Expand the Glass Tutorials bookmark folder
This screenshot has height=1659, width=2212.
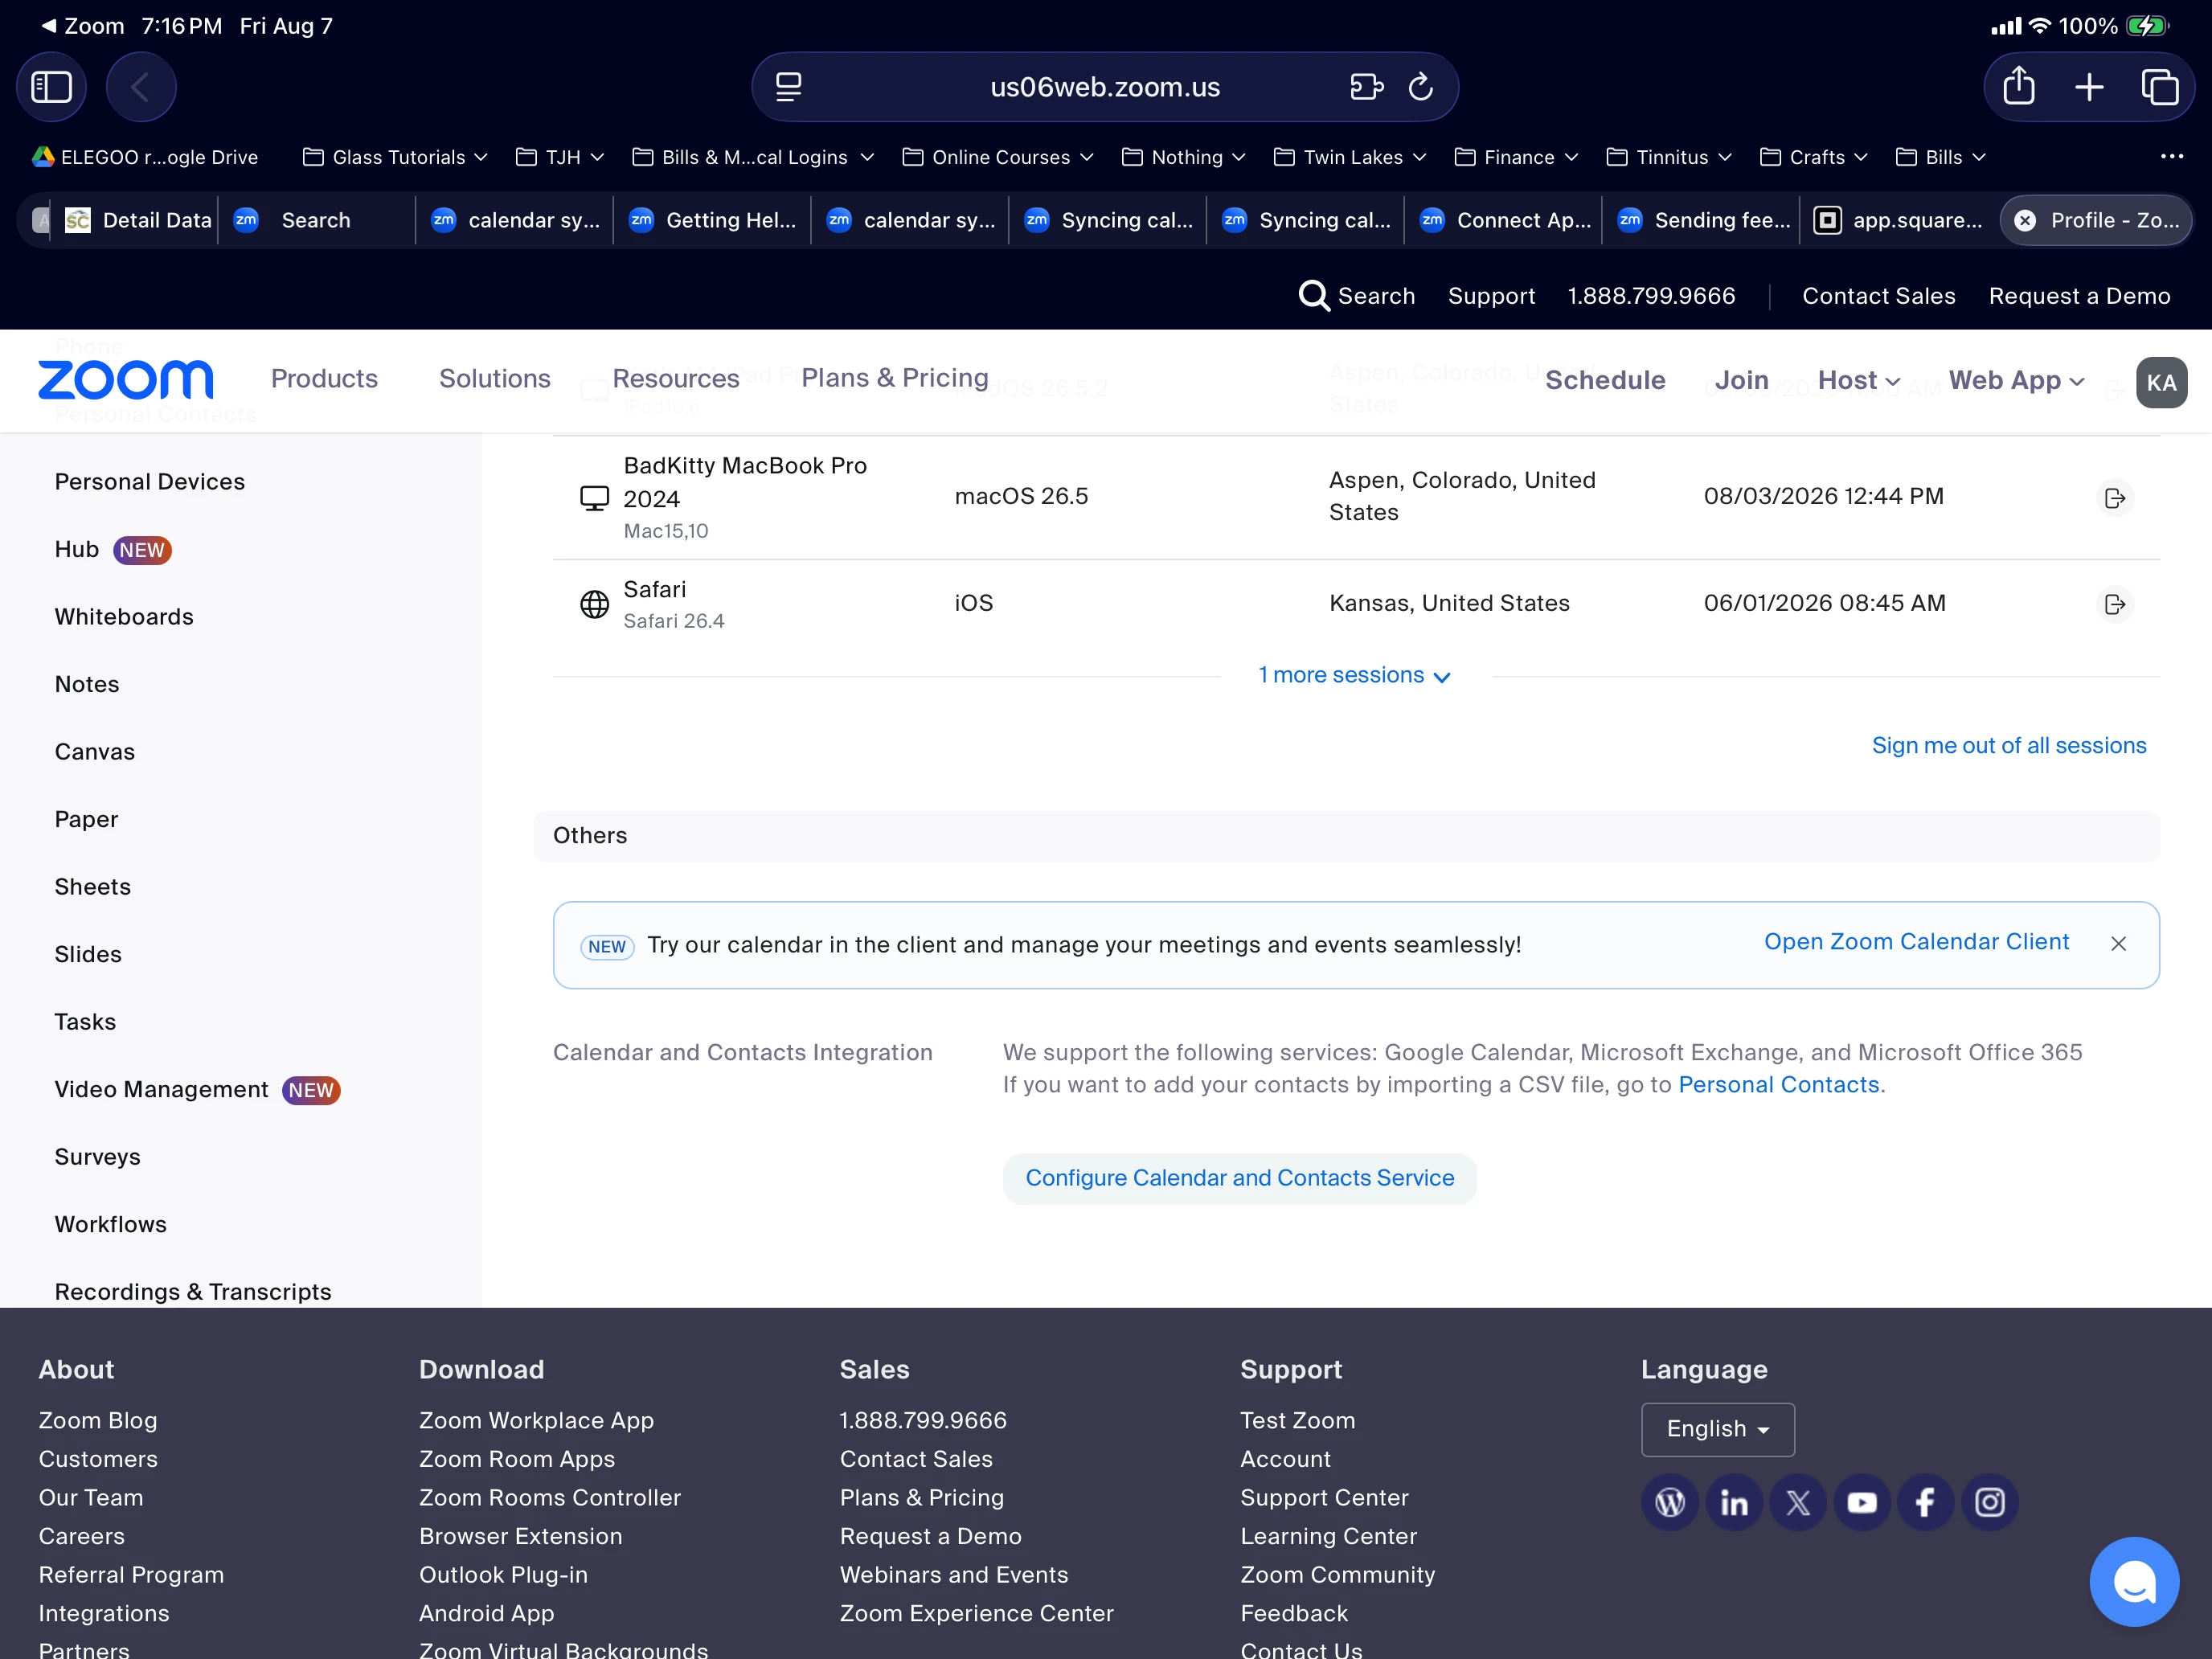(395, 157)
